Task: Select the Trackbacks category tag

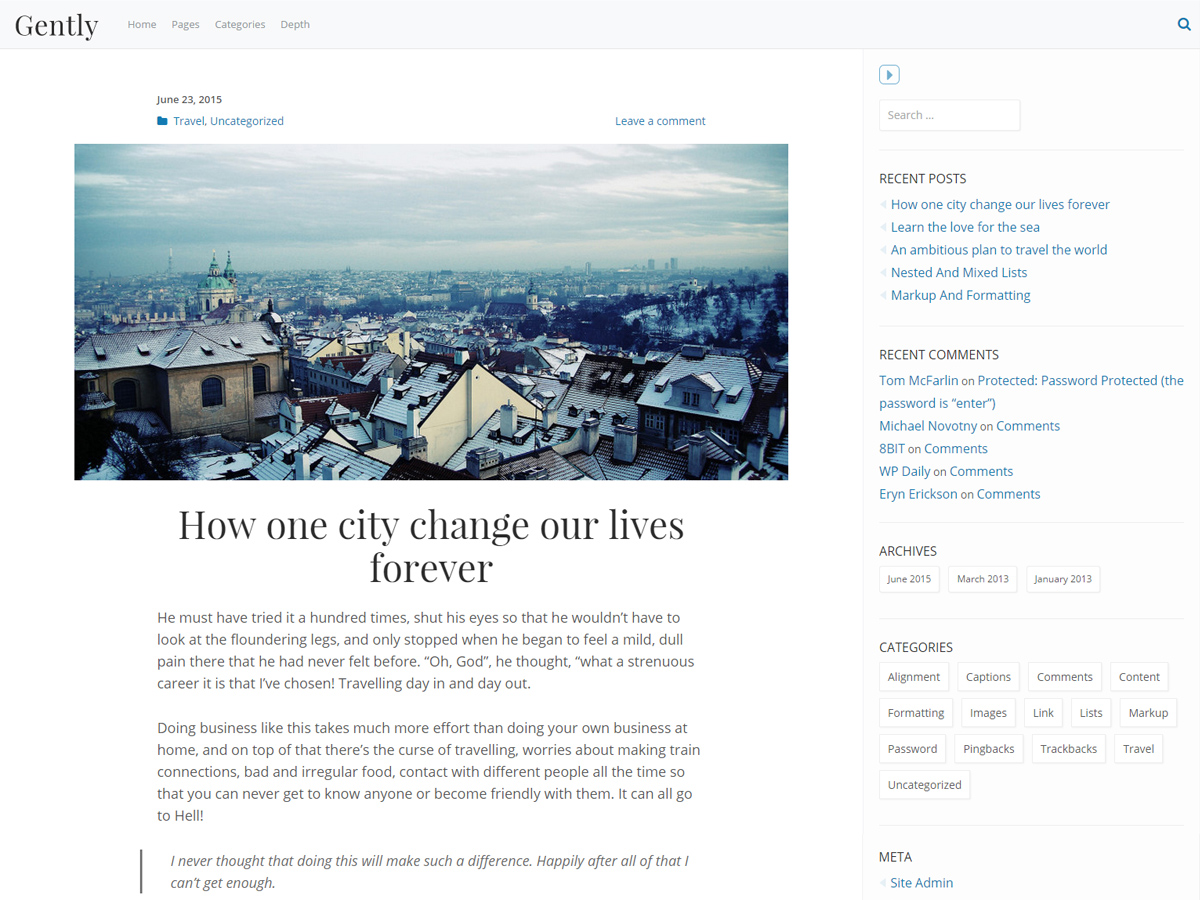Action: click(x=1068, y=749)
